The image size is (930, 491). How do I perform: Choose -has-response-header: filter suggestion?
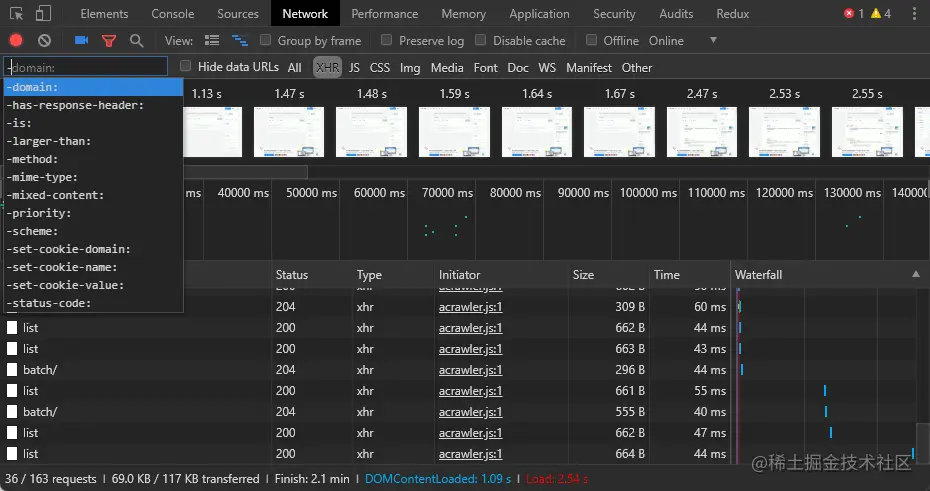tap(93, 105)
